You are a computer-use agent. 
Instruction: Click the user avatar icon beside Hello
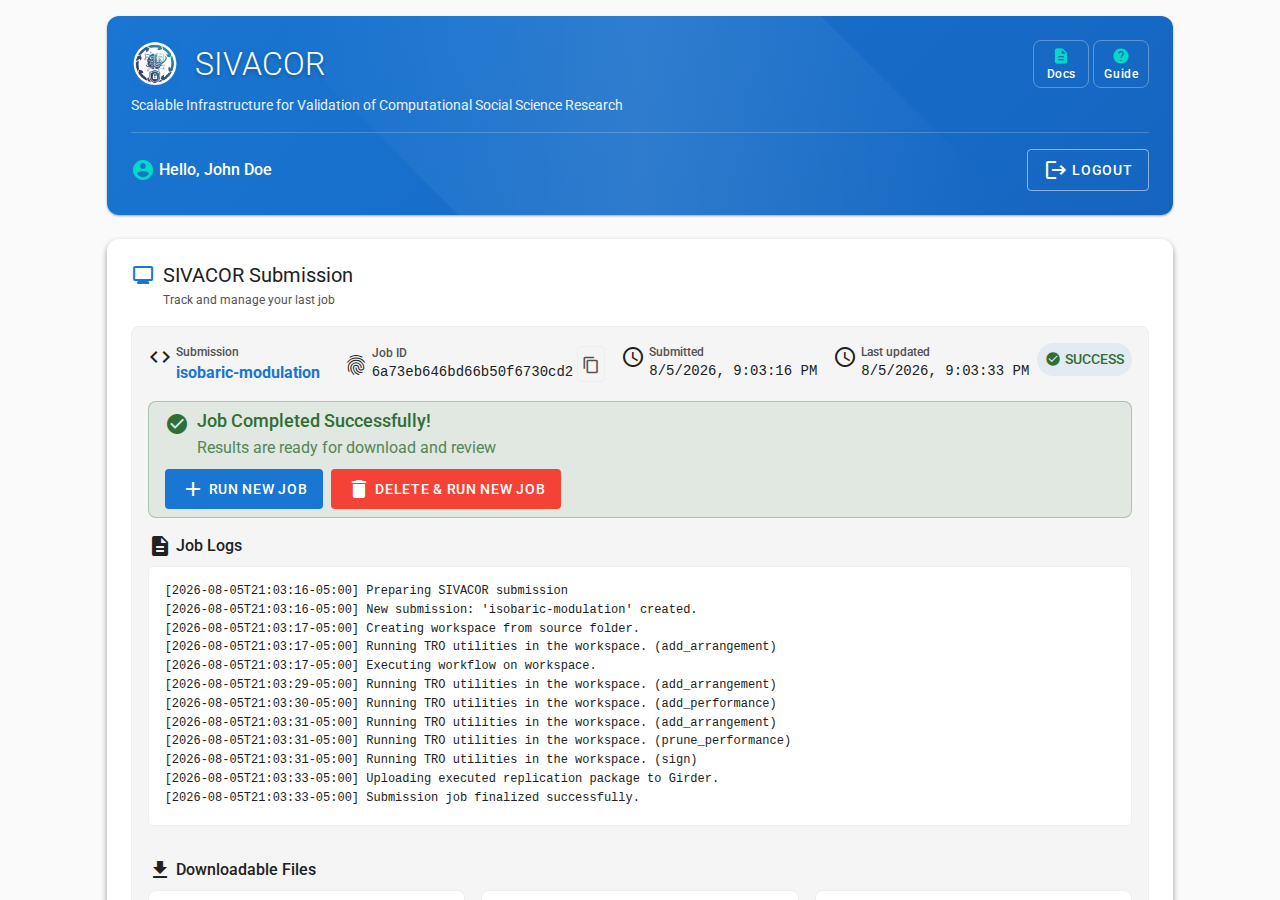point(143,170)
